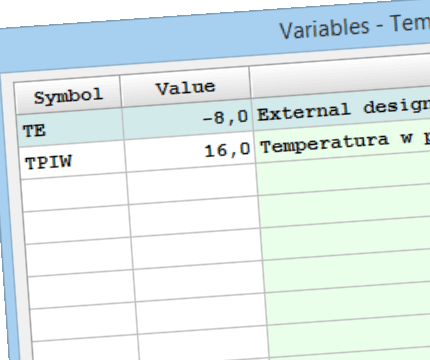Select the -8,0 value cell

tap(188, 119)
